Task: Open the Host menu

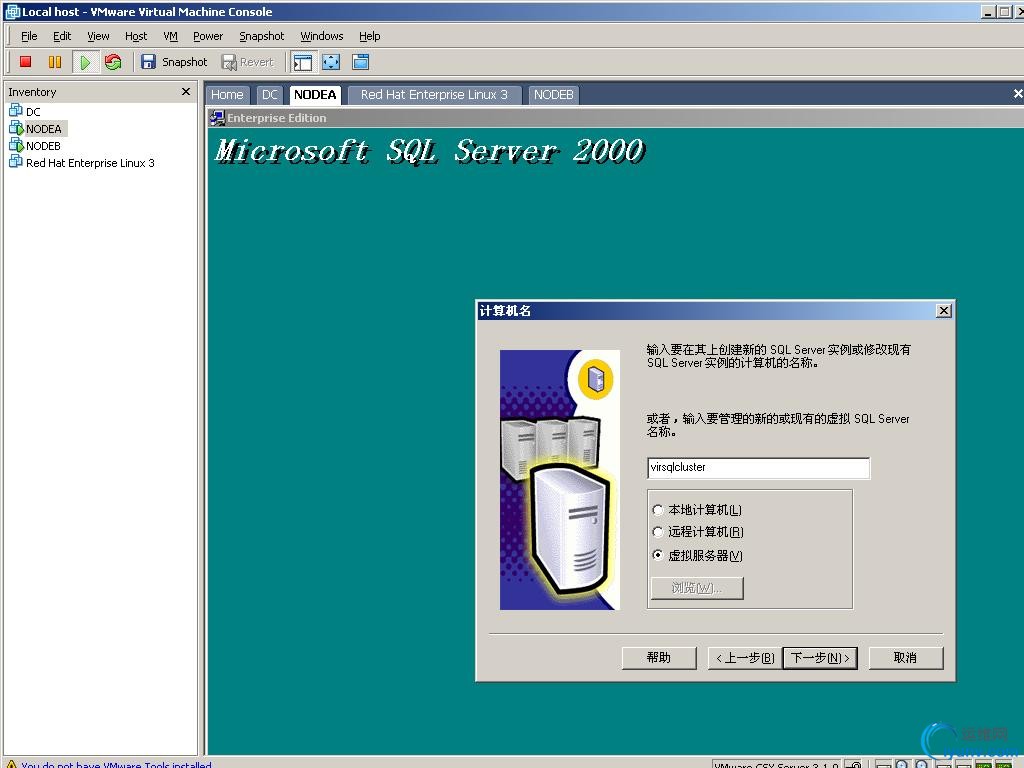Action: pos(136,36)
